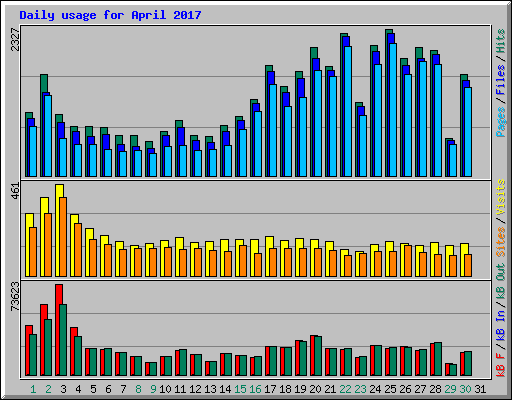
Task: Click the cyan Pages bar for day 29
Action: click(x=453, y=160)
